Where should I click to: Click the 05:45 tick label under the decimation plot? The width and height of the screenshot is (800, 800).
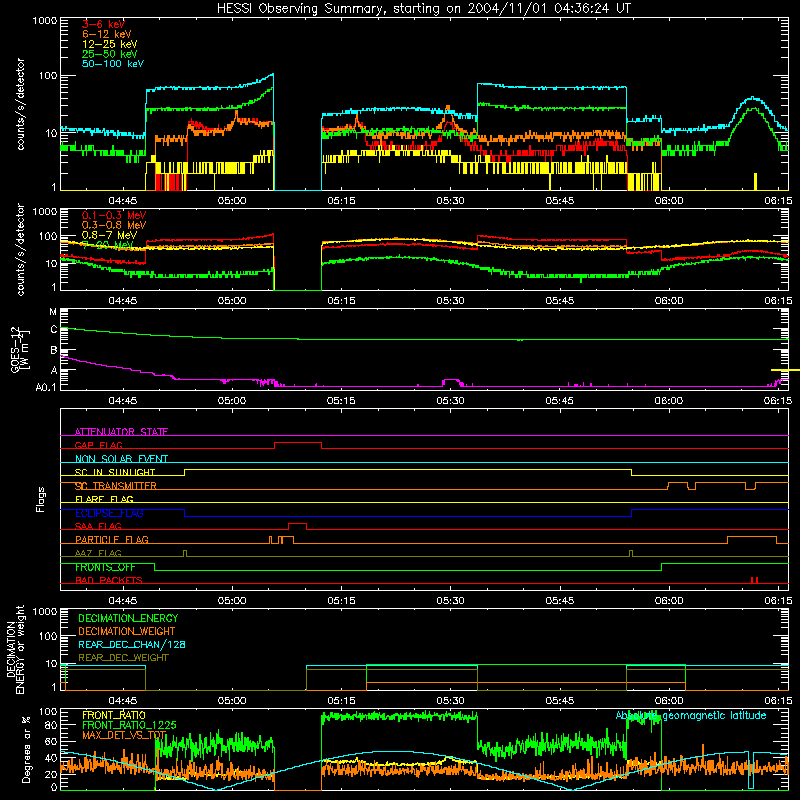click(560, 701)
